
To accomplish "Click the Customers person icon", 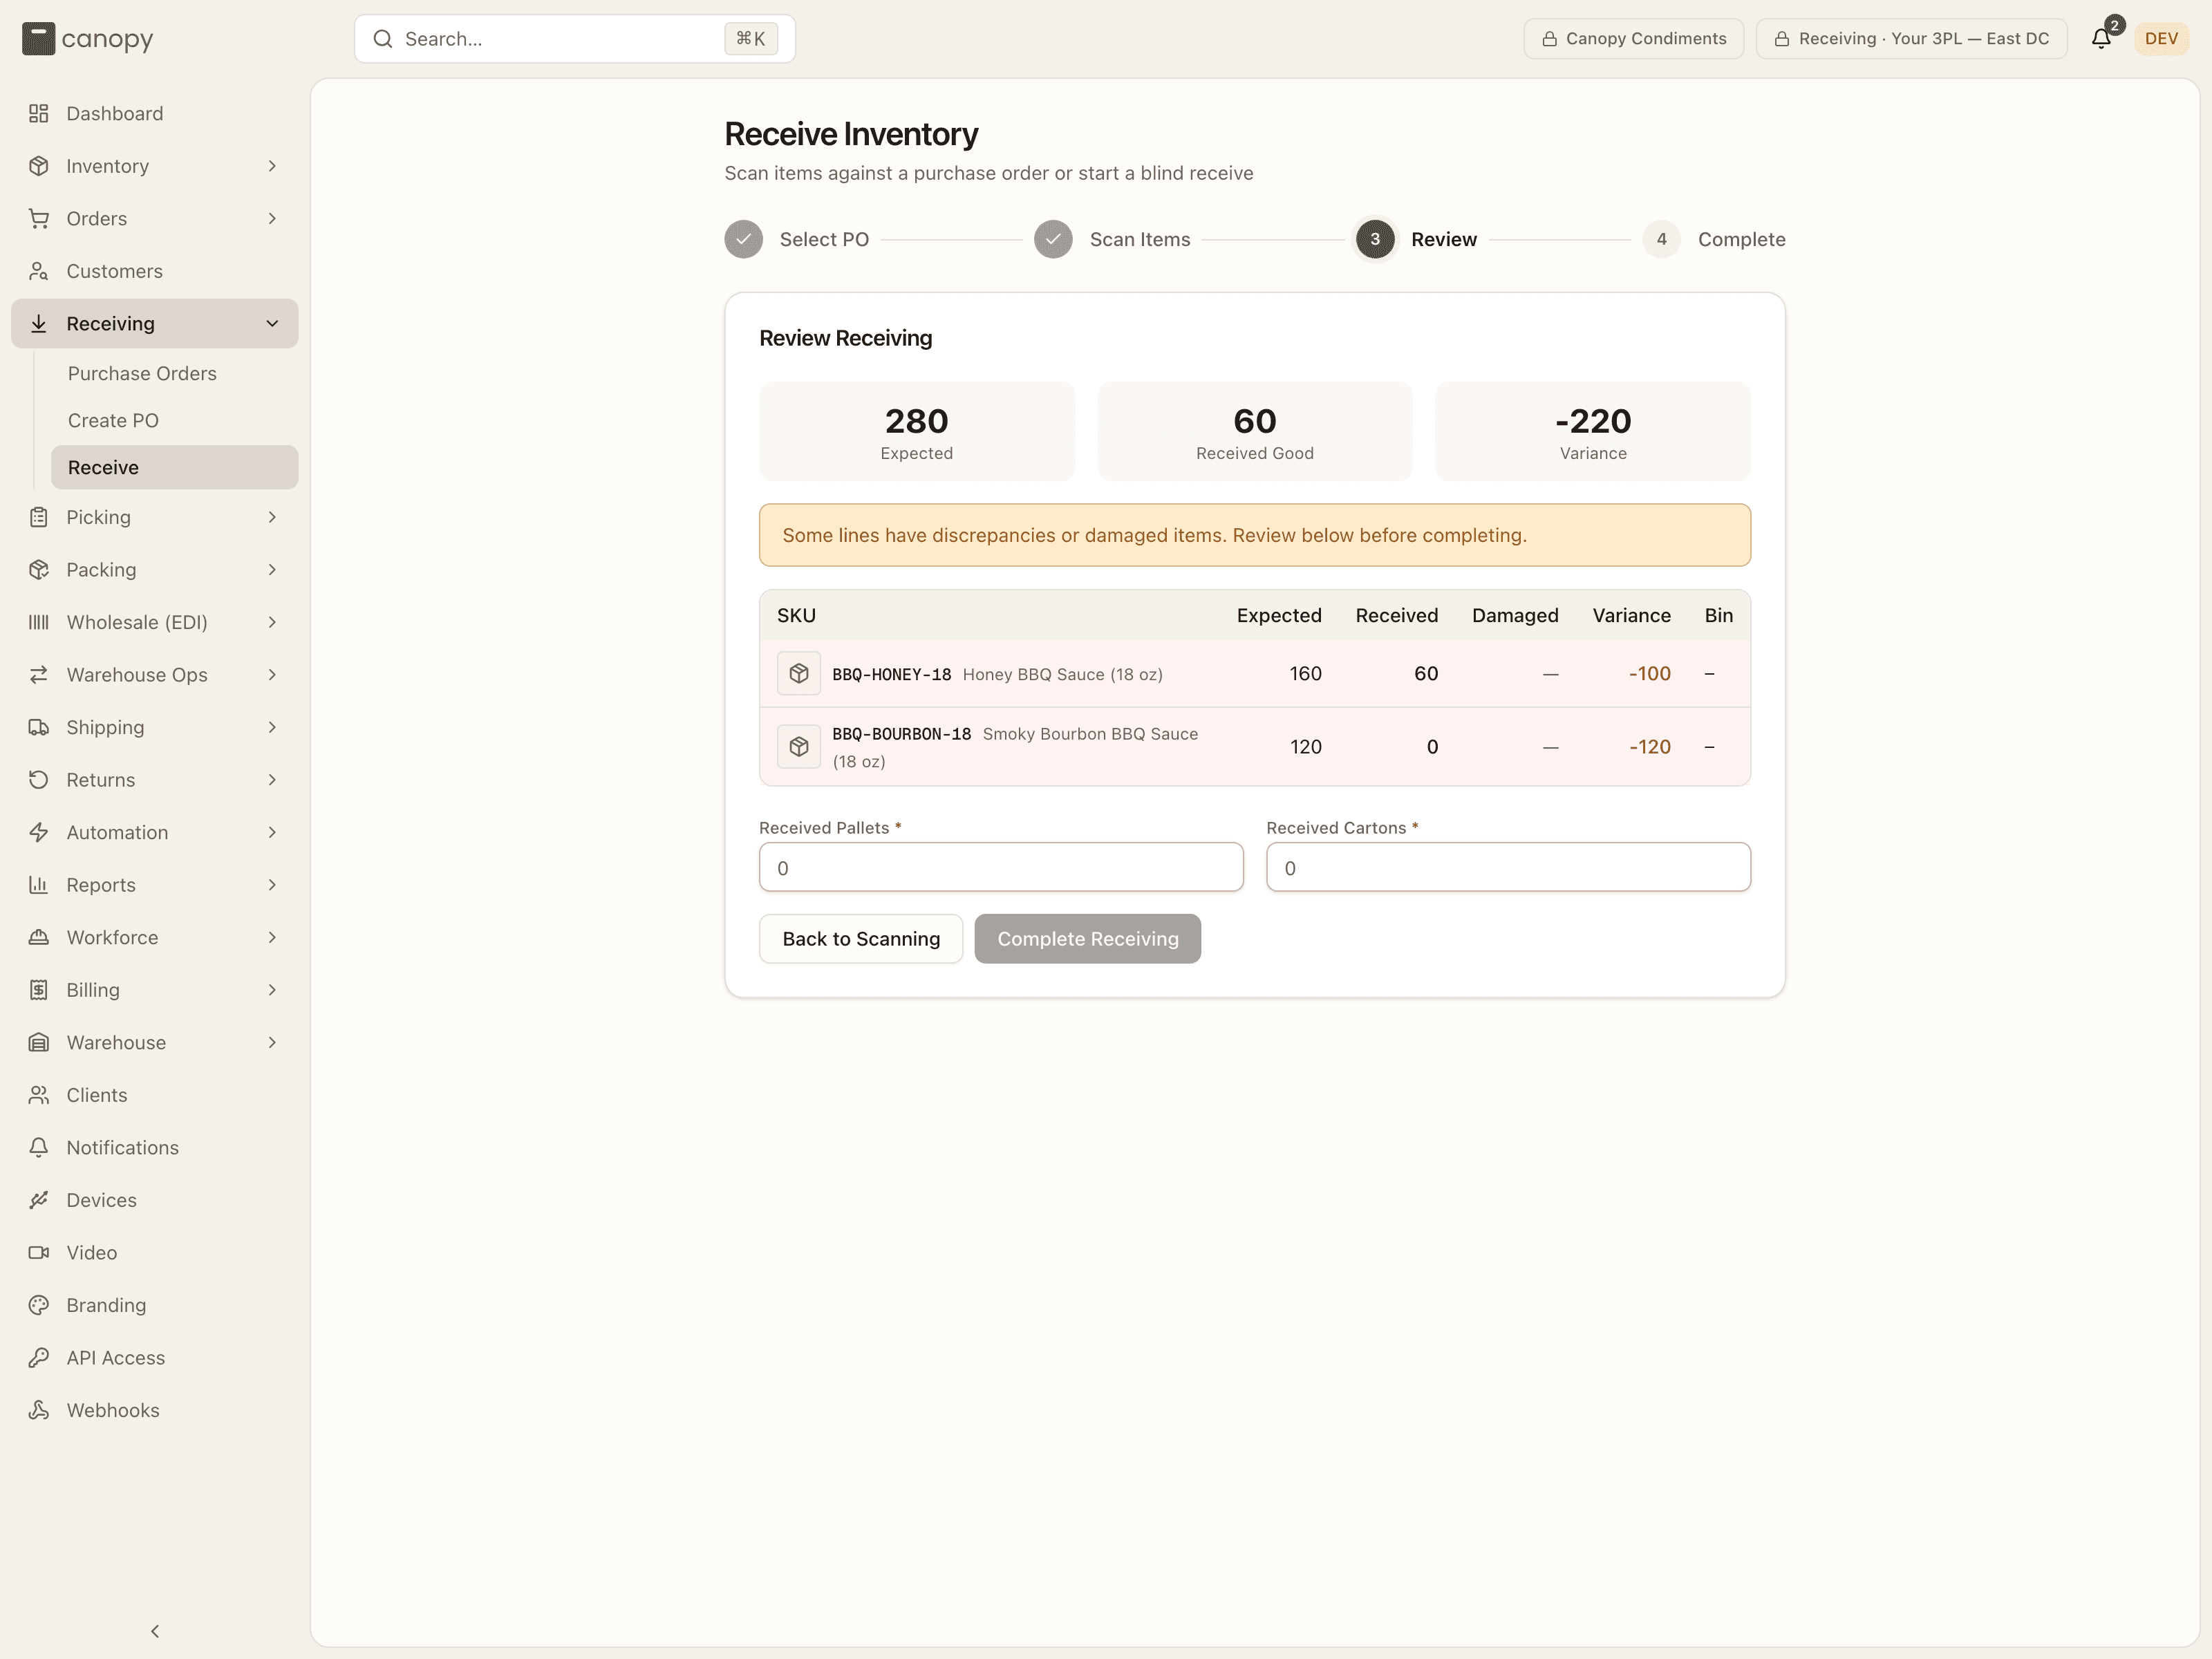I will [39, 271].
